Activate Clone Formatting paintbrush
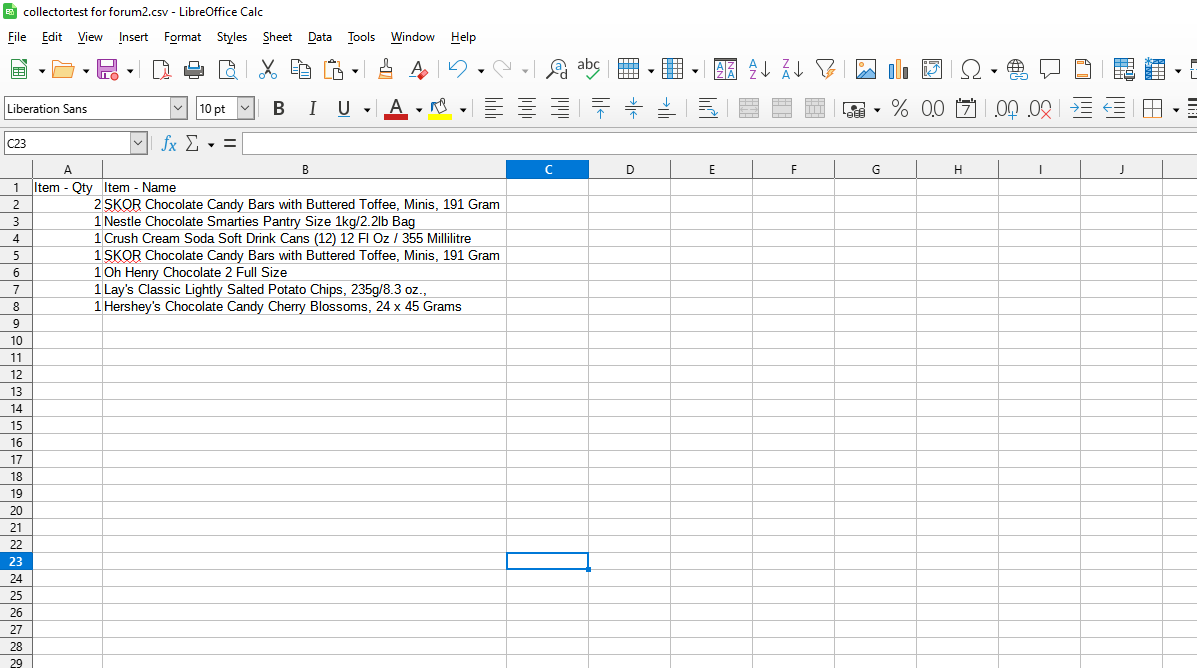 pyautogui.click(x=386, y=69)
